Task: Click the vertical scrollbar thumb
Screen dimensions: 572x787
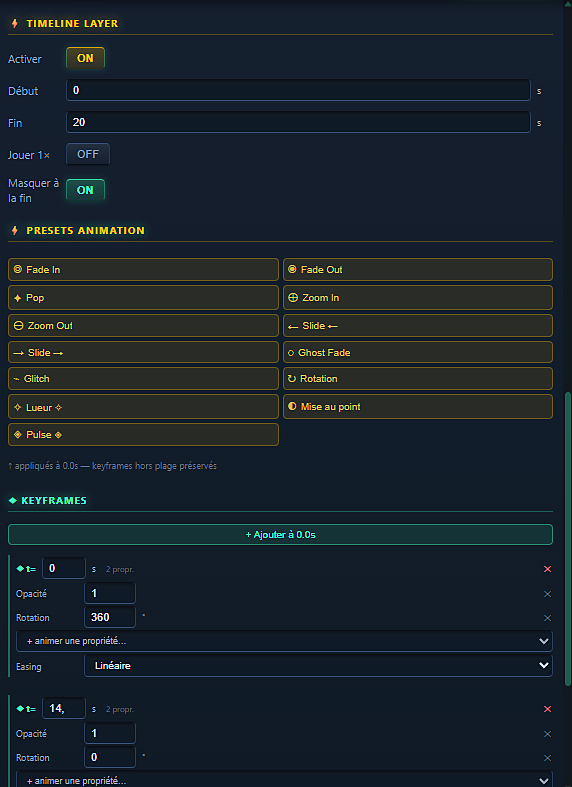Action: point(567,539)
